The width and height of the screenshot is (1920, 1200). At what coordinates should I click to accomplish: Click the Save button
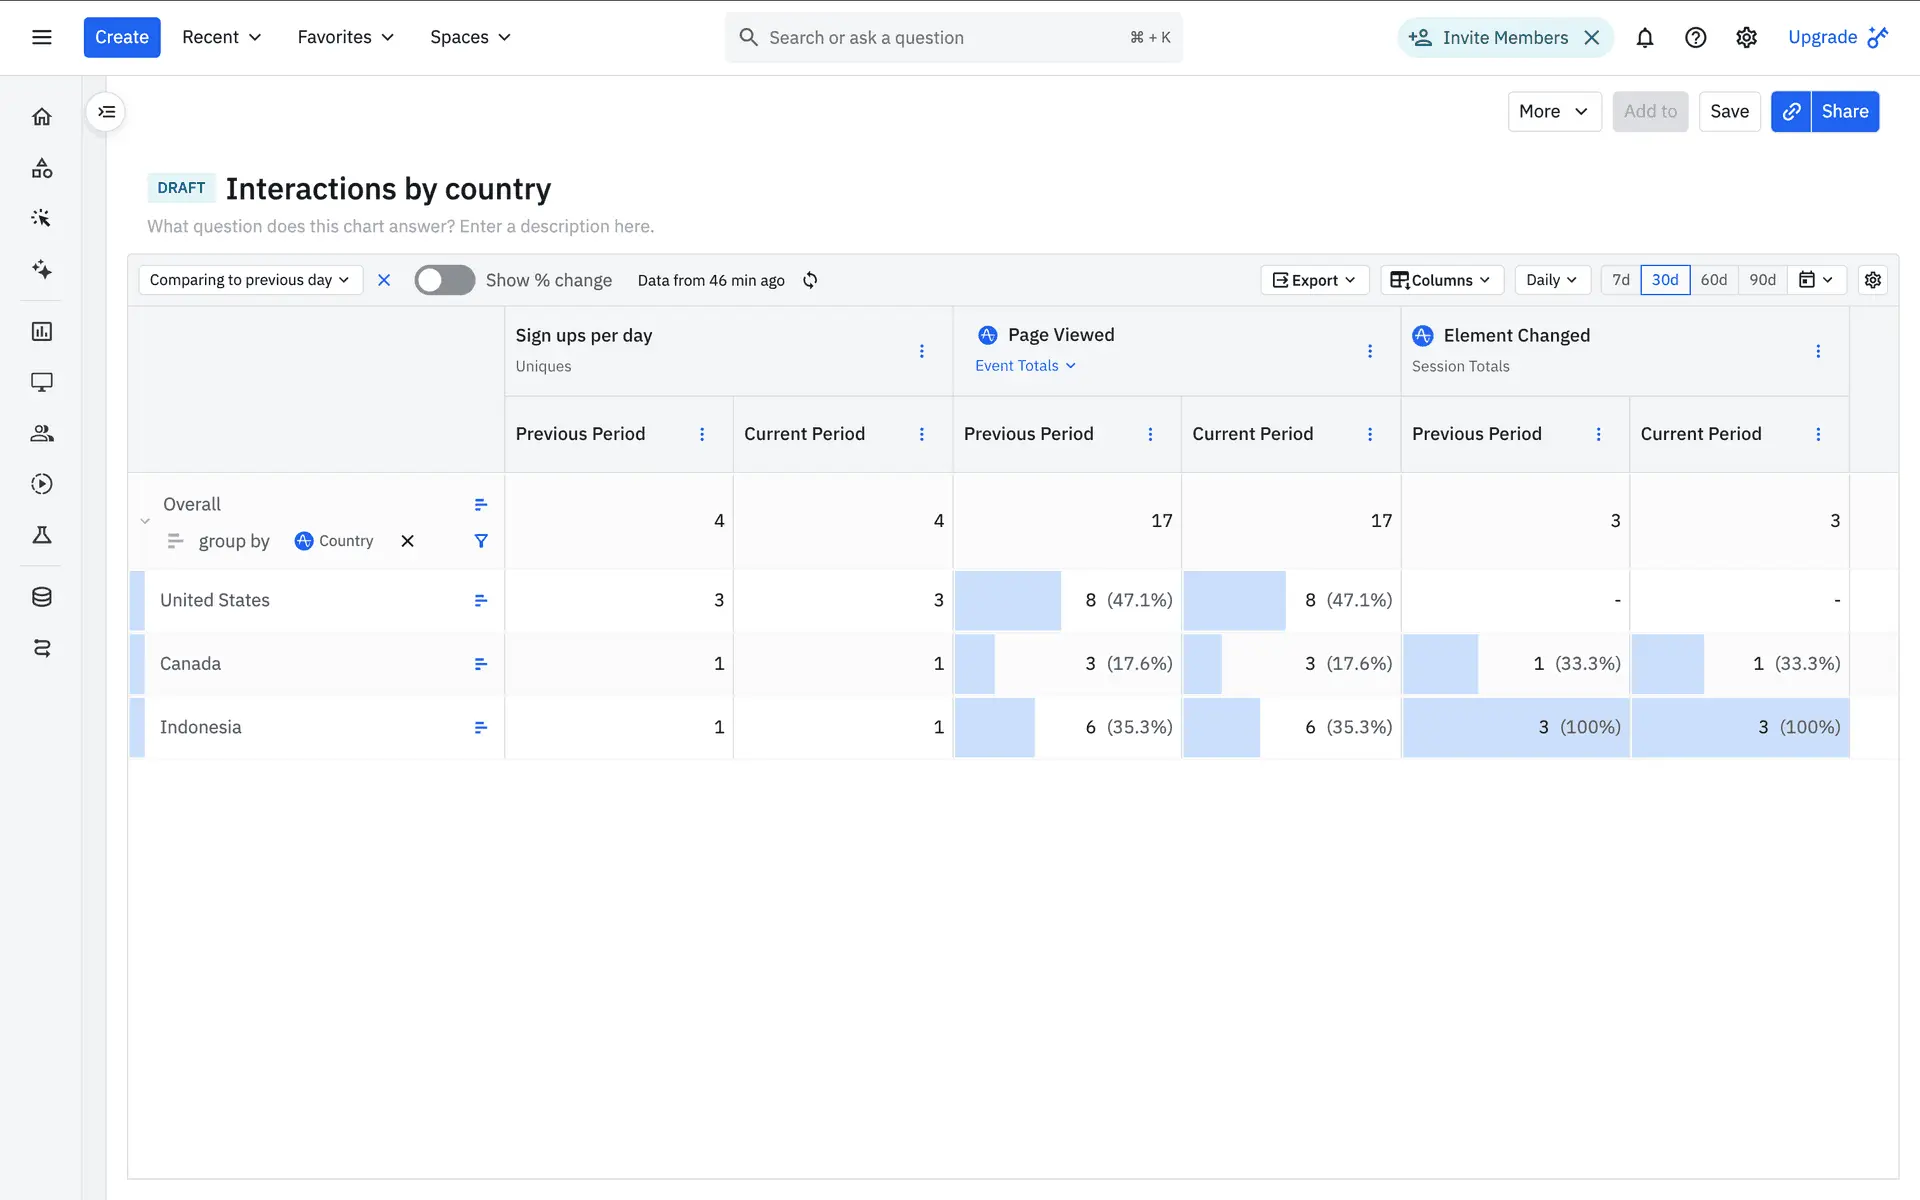click(x=1728, y=112)
